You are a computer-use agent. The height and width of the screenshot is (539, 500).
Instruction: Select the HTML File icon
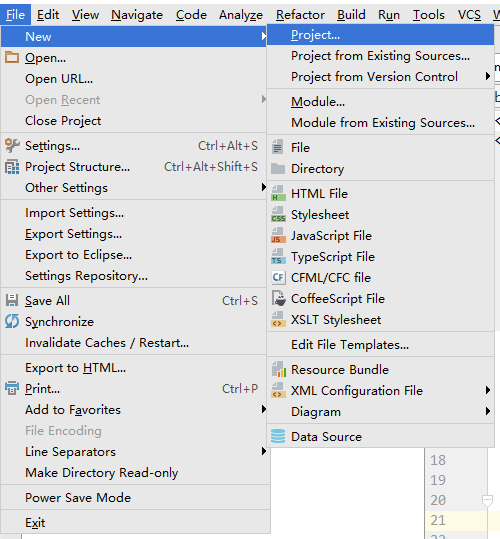pyautogui.click(x=278, y=194)
